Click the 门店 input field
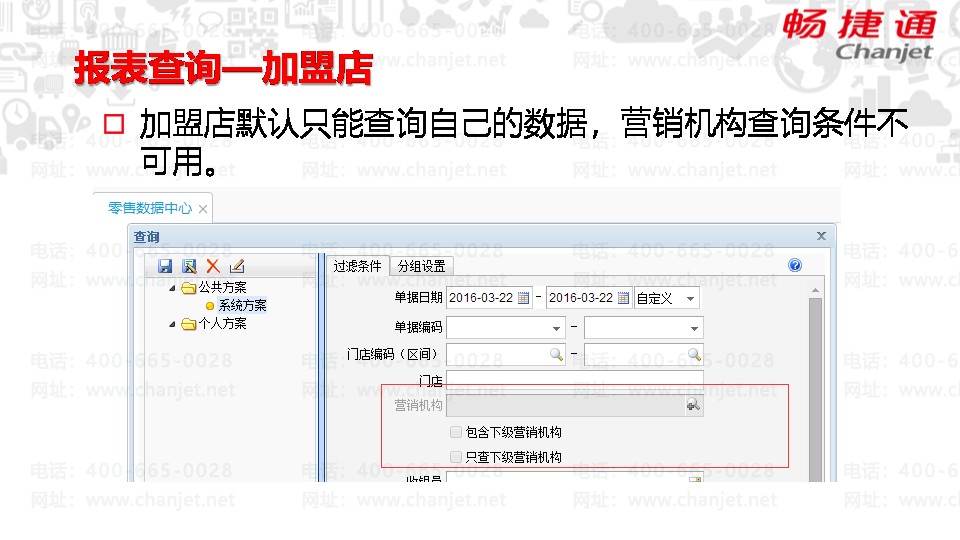Screen dimensions: 960x540 coord(575,380)
